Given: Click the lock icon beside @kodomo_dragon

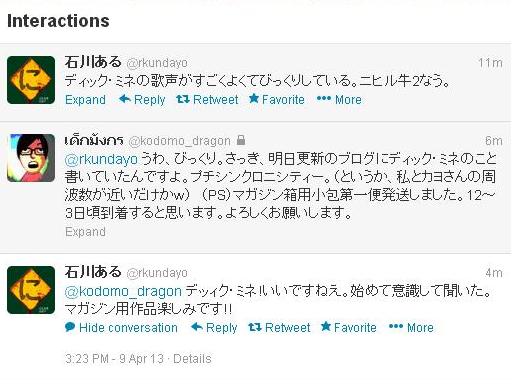Looking at the screenshot, I should click(x=241, y=140).
